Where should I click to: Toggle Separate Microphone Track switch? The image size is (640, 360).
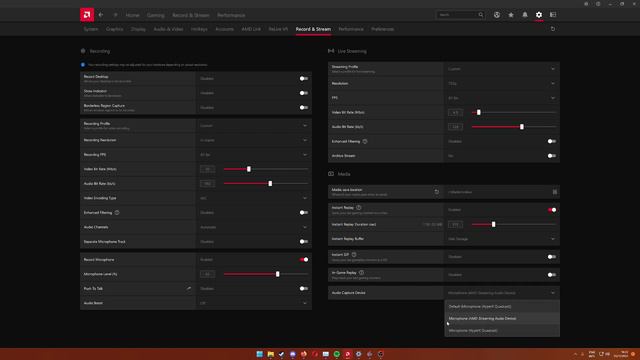coord(304,242)
